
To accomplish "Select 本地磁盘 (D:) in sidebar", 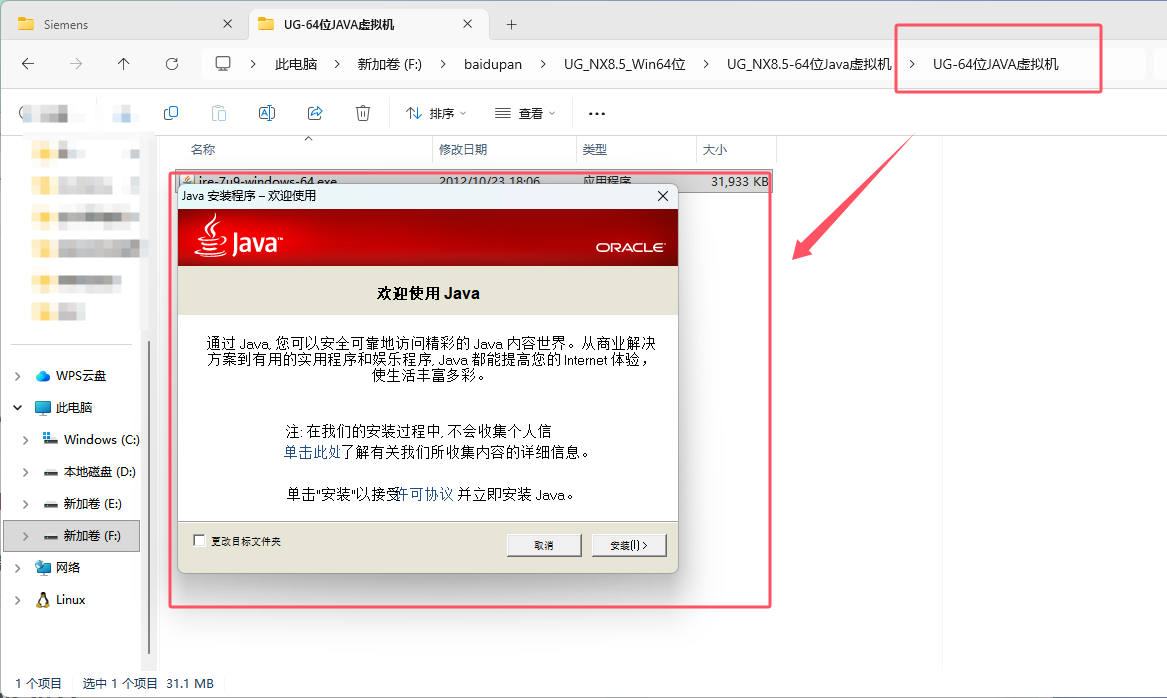I will point(89,472).
